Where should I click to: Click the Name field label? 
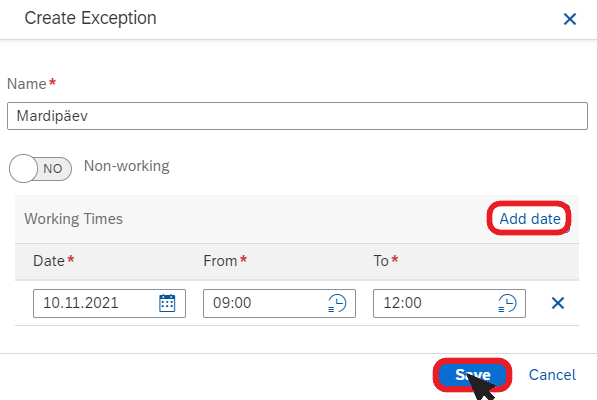pyautogui.click(x=27, y=84)
